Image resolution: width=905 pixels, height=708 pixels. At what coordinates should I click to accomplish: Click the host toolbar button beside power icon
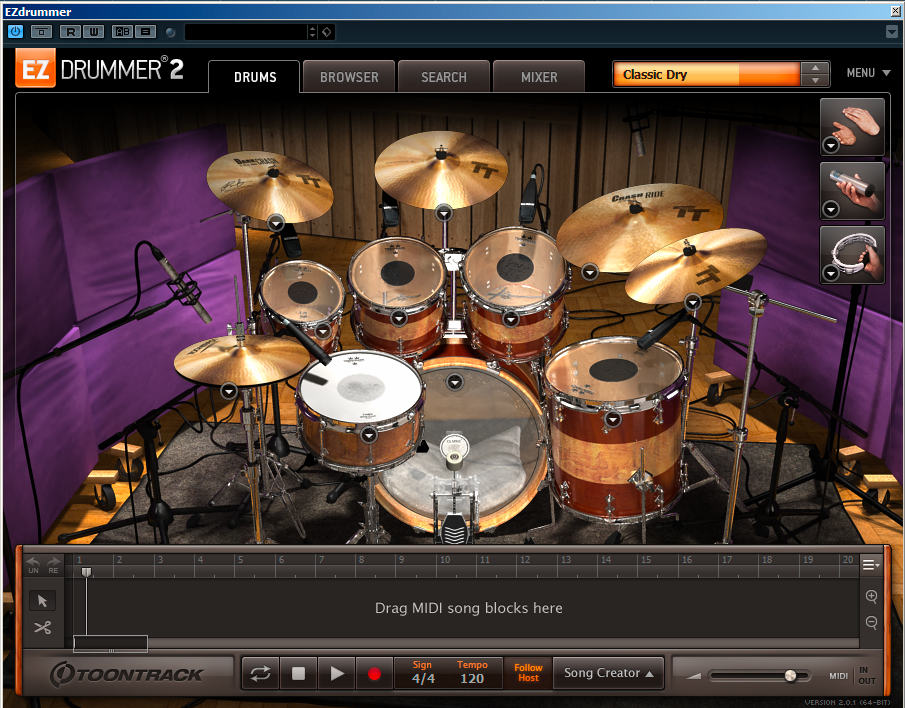pyautogui.click(x=41, y=32)
